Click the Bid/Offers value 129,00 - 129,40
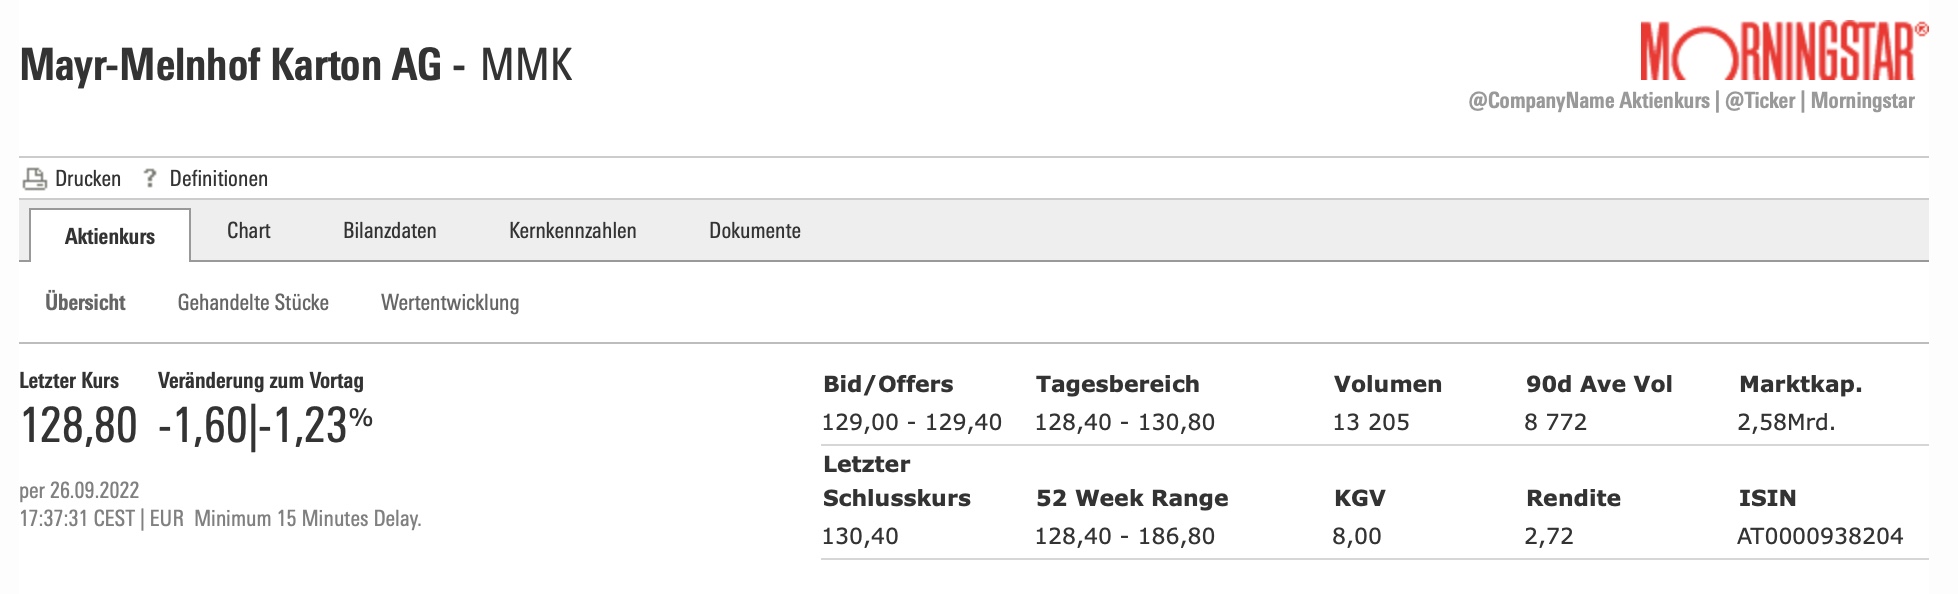This screenshot has height=594, width=1958. pos(911,422)
